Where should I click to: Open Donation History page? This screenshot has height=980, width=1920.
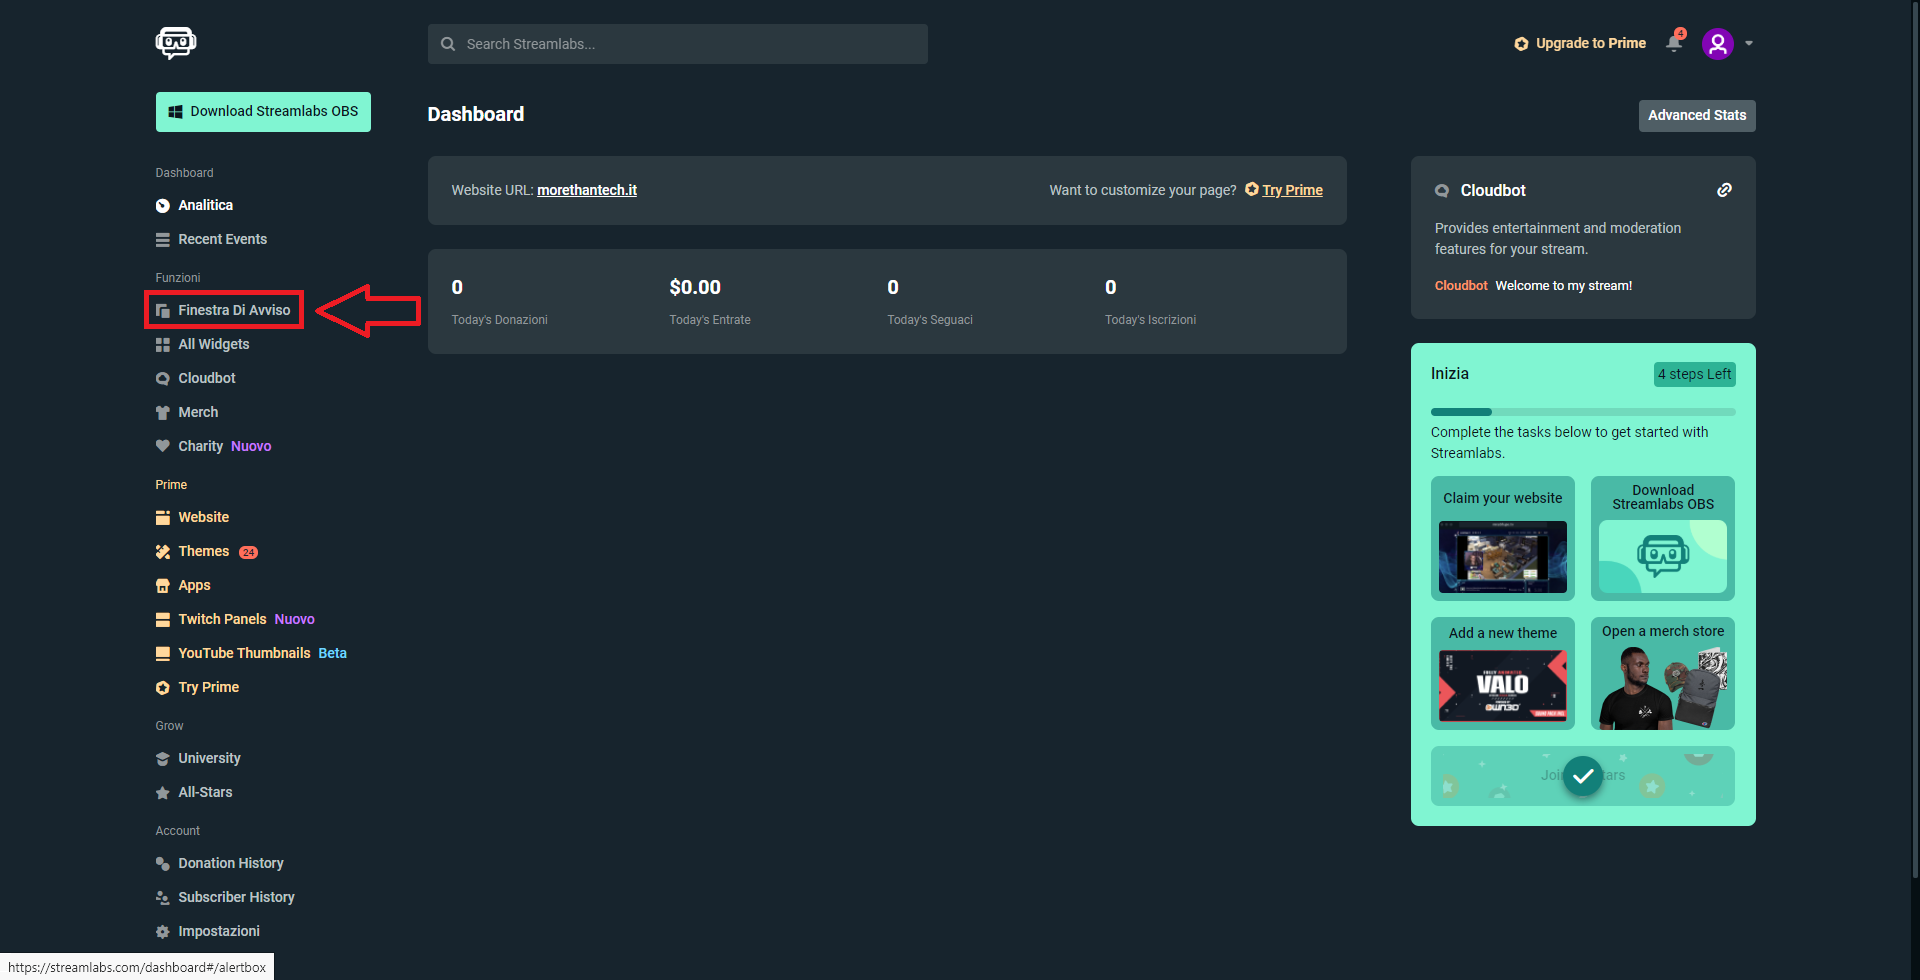coord(231,863)
